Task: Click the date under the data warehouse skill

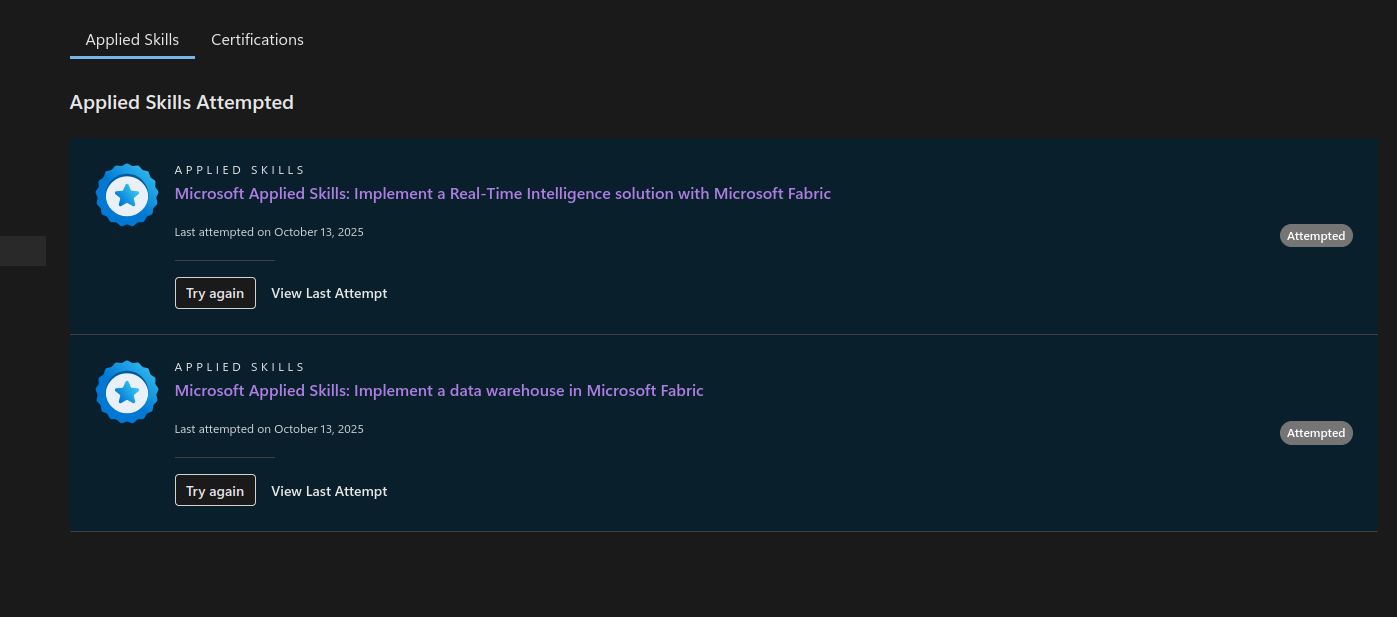Action: [x=269, y=429]
